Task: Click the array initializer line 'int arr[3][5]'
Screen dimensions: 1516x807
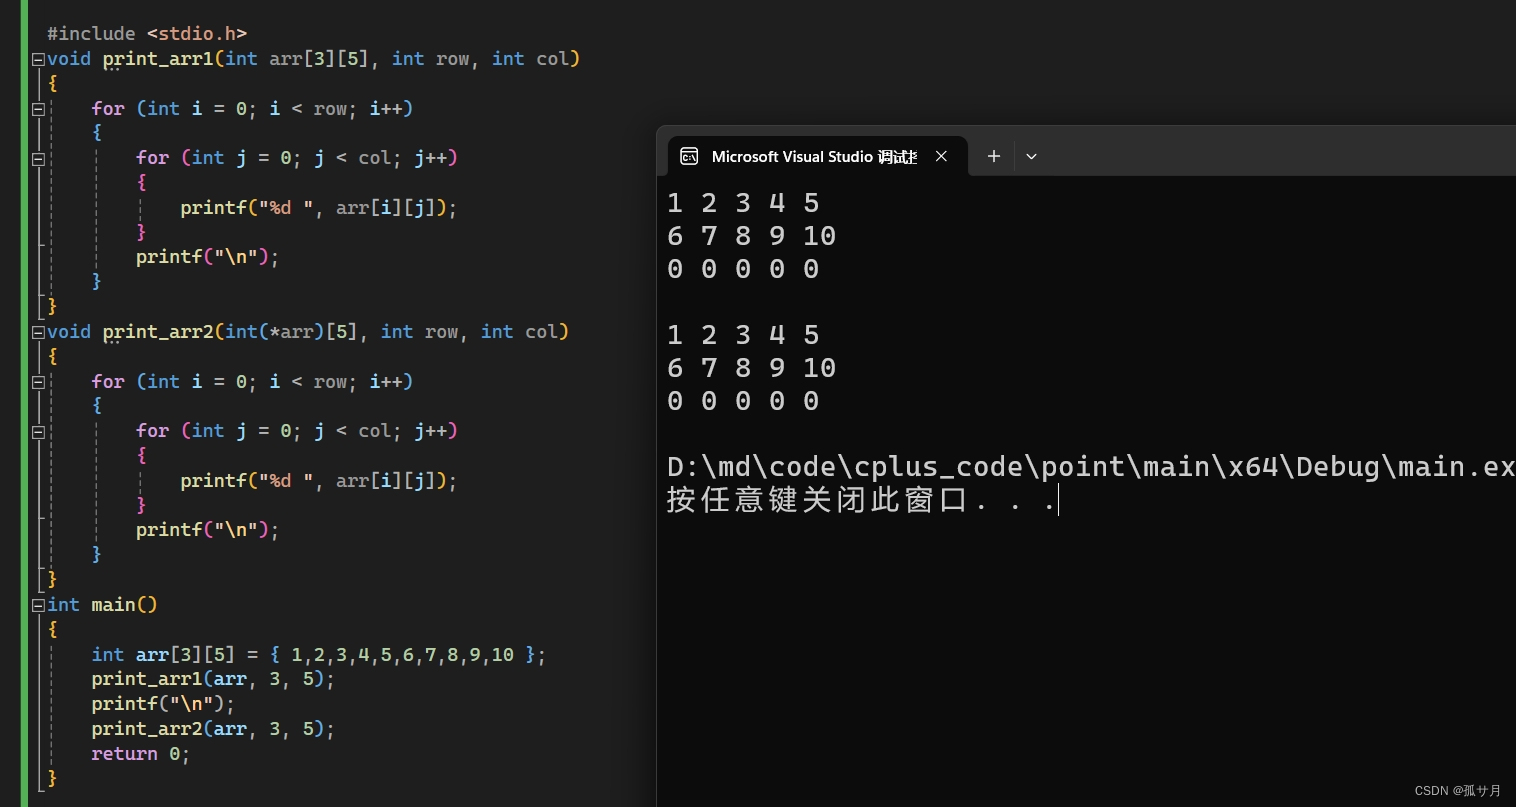Action: tap(319, 655)
